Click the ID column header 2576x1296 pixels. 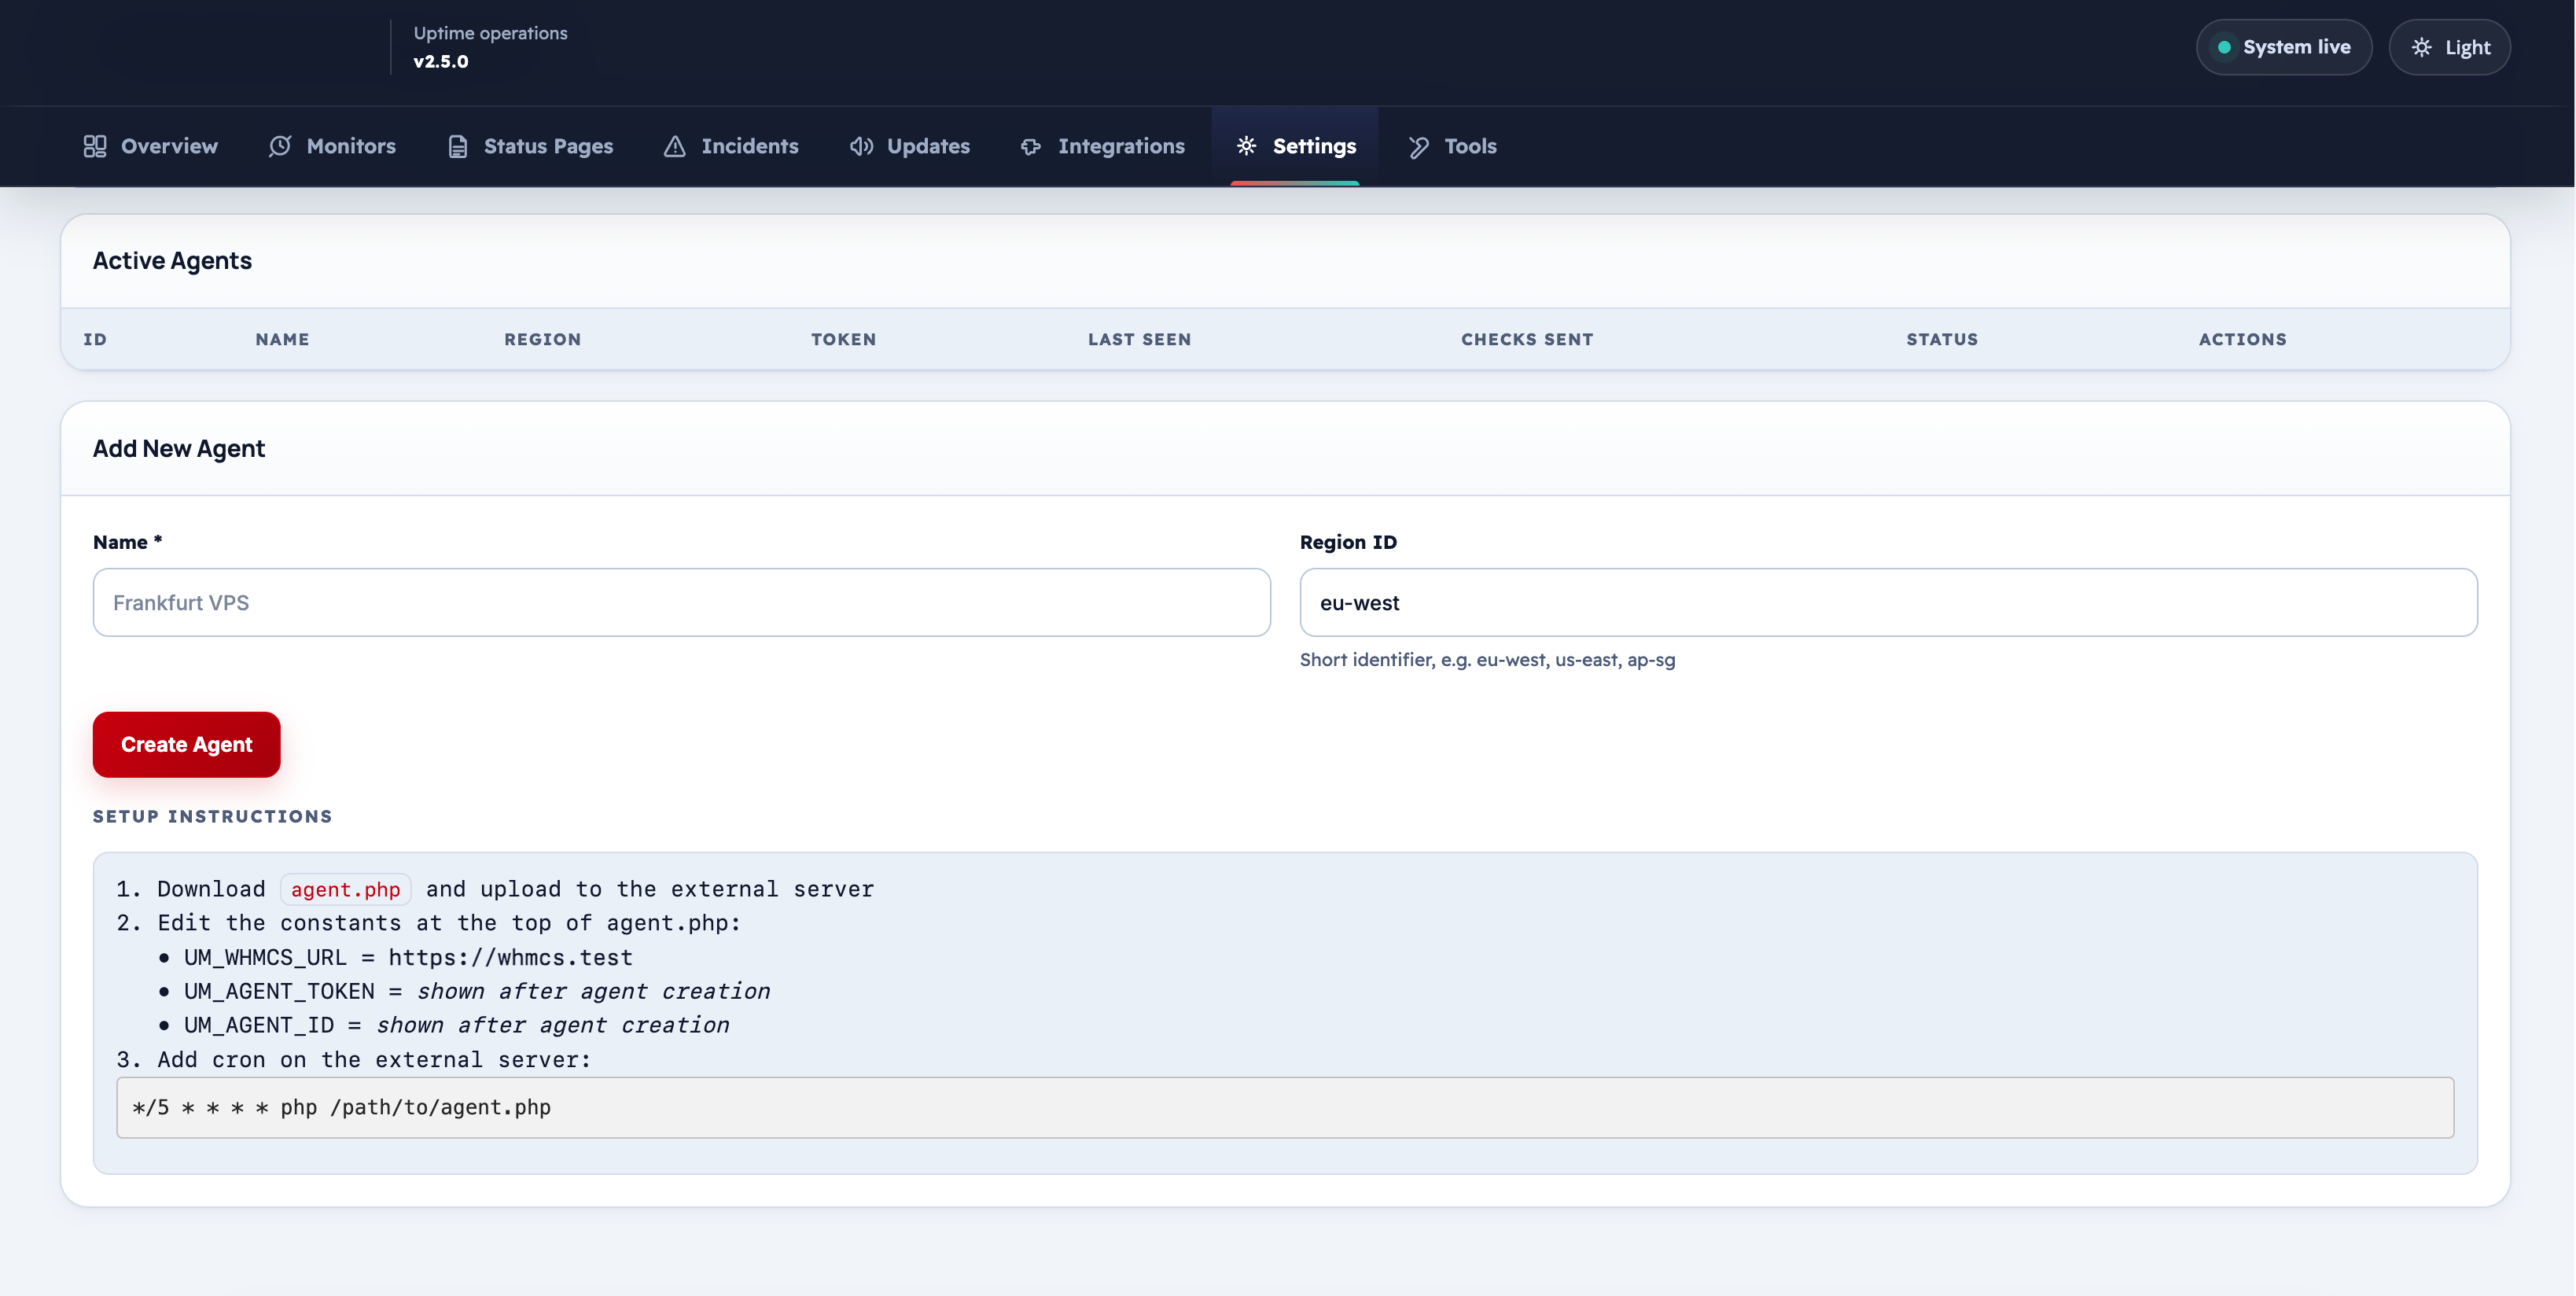click(95, 339)
